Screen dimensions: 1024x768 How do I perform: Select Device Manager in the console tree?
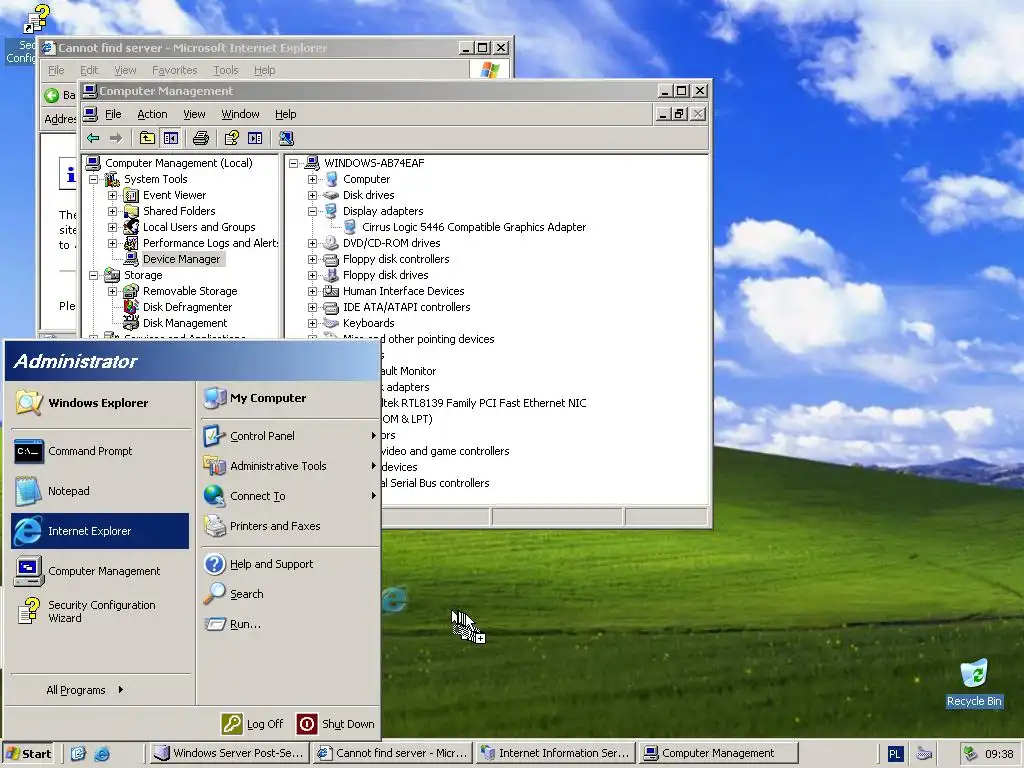[x=181, y=259]
